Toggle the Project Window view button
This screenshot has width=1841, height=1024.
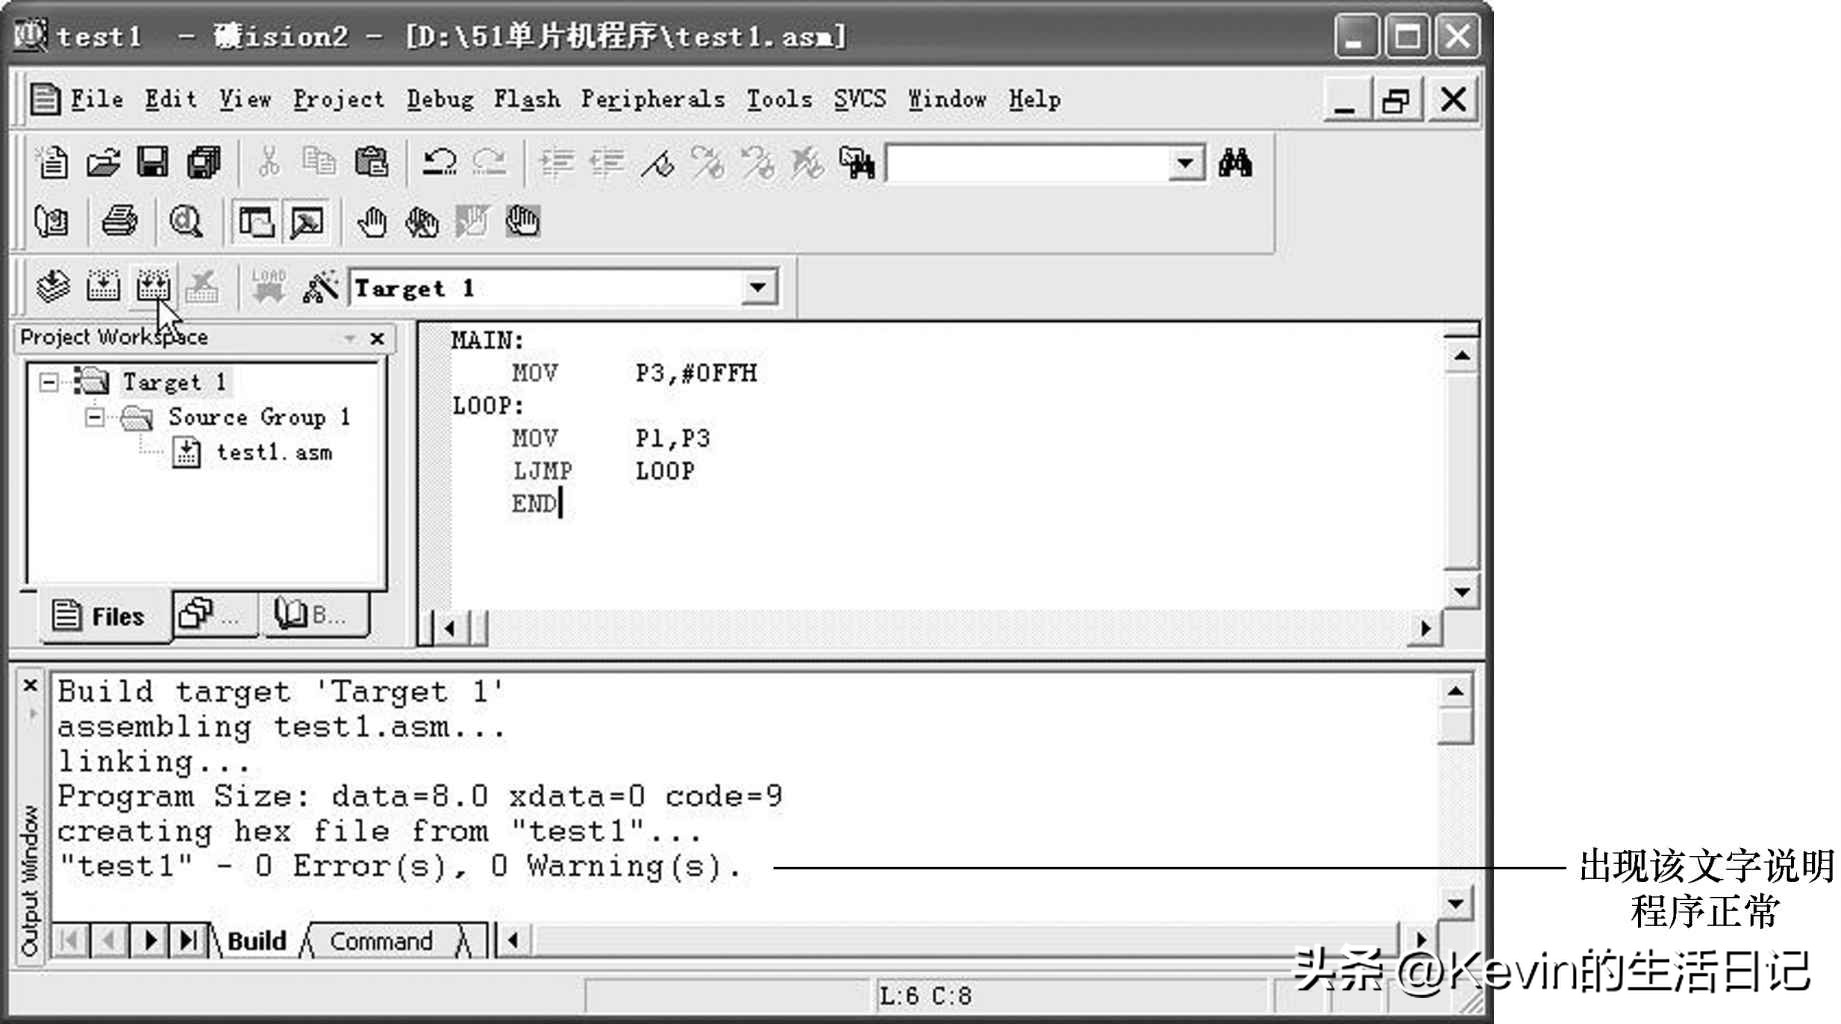tap(256, 221)
